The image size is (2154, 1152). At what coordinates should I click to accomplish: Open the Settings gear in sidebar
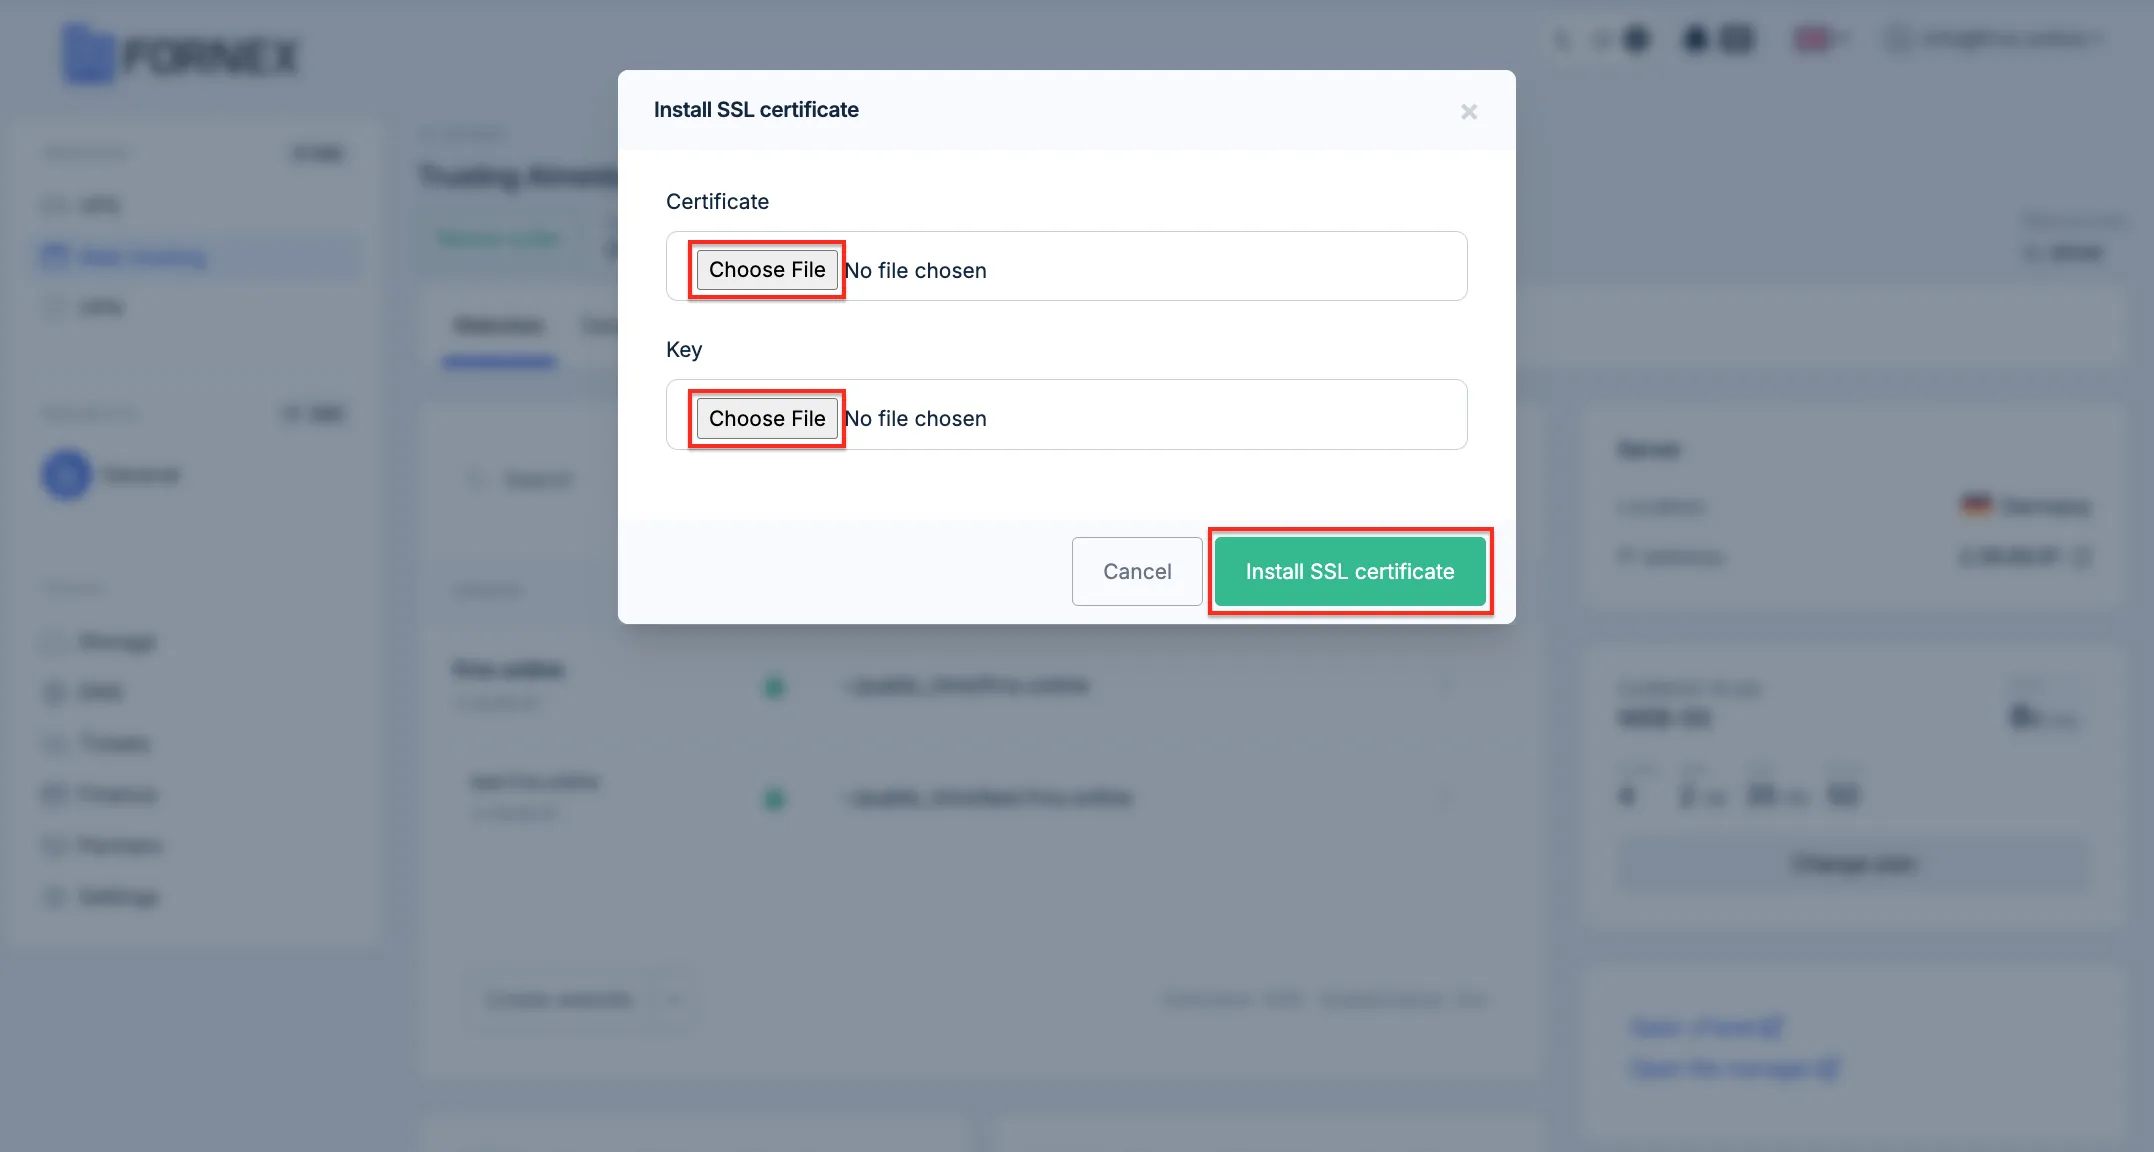(x=54, y=897)
